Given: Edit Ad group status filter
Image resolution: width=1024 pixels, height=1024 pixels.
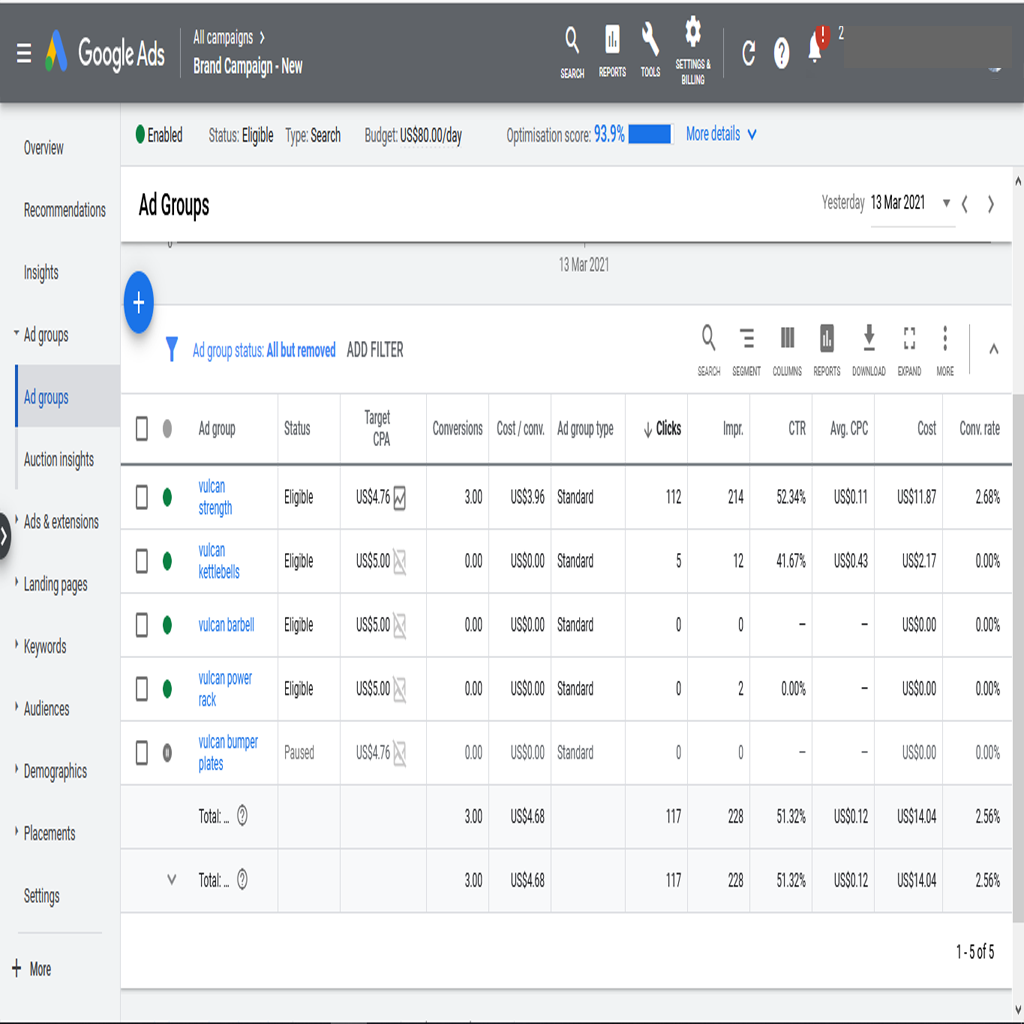Looking at the screenshot, I should click(x=264, y=350).
